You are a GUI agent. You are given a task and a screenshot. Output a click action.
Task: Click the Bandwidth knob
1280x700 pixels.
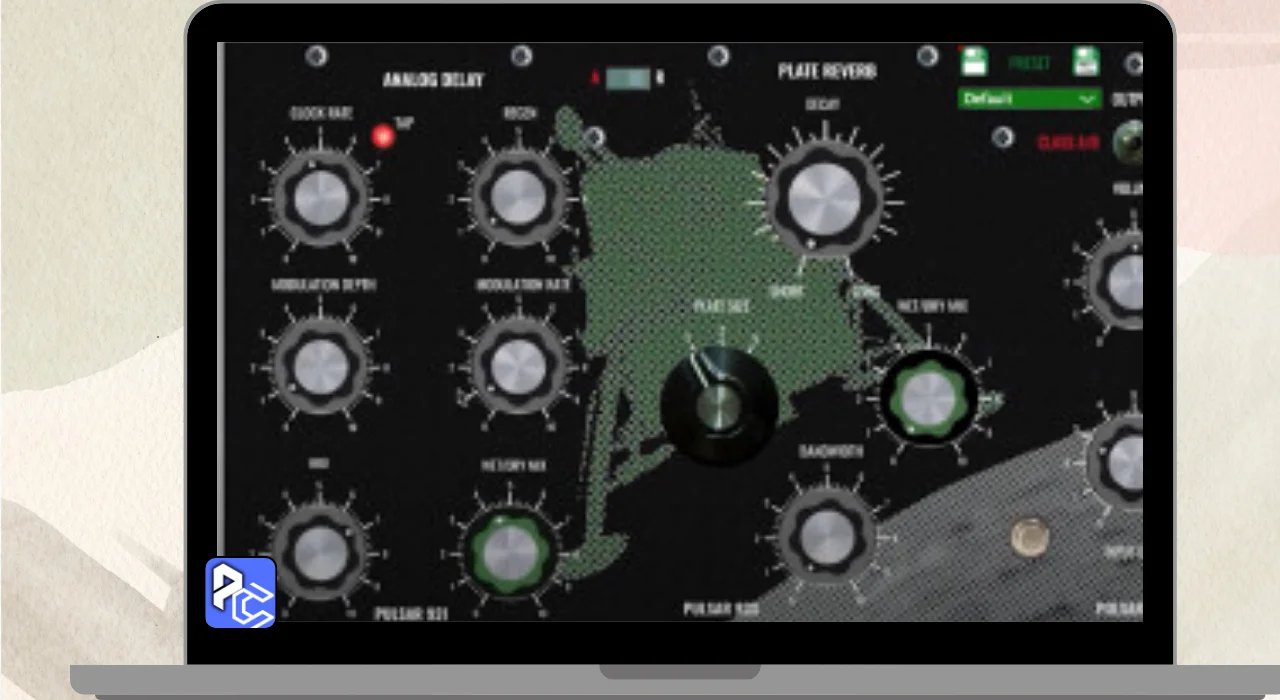tap(828, 537)
